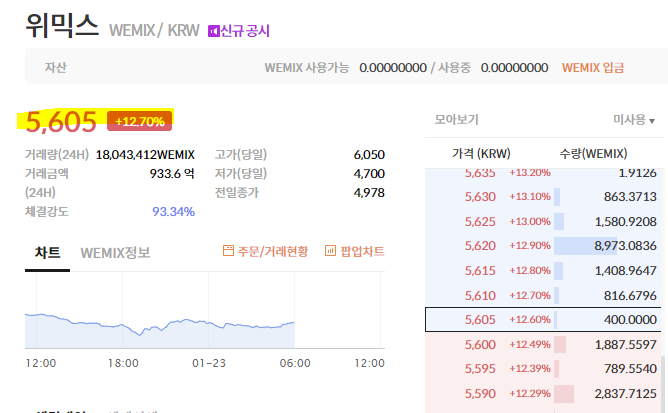Select the 5,630 ask price row
This screenshot has height=413, width=668.
point(543,196)
